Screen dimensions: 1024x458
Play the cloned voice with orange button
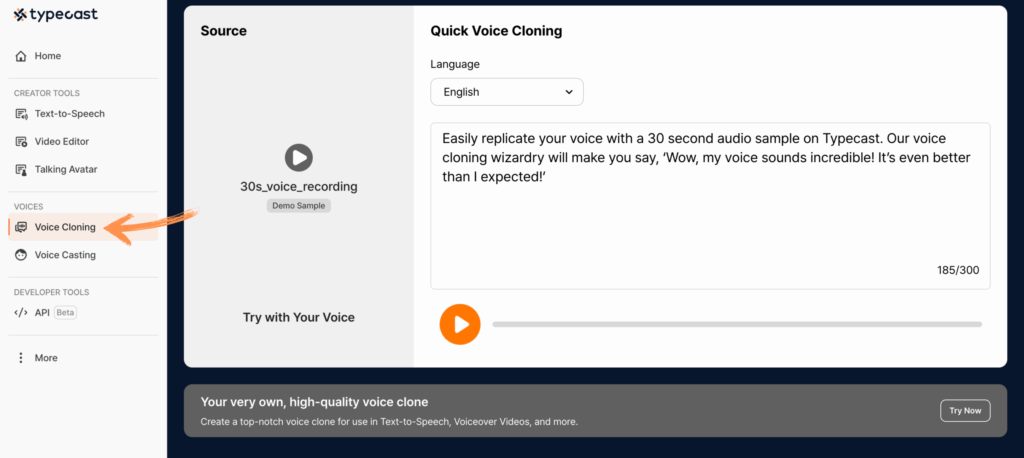(460, 324)
